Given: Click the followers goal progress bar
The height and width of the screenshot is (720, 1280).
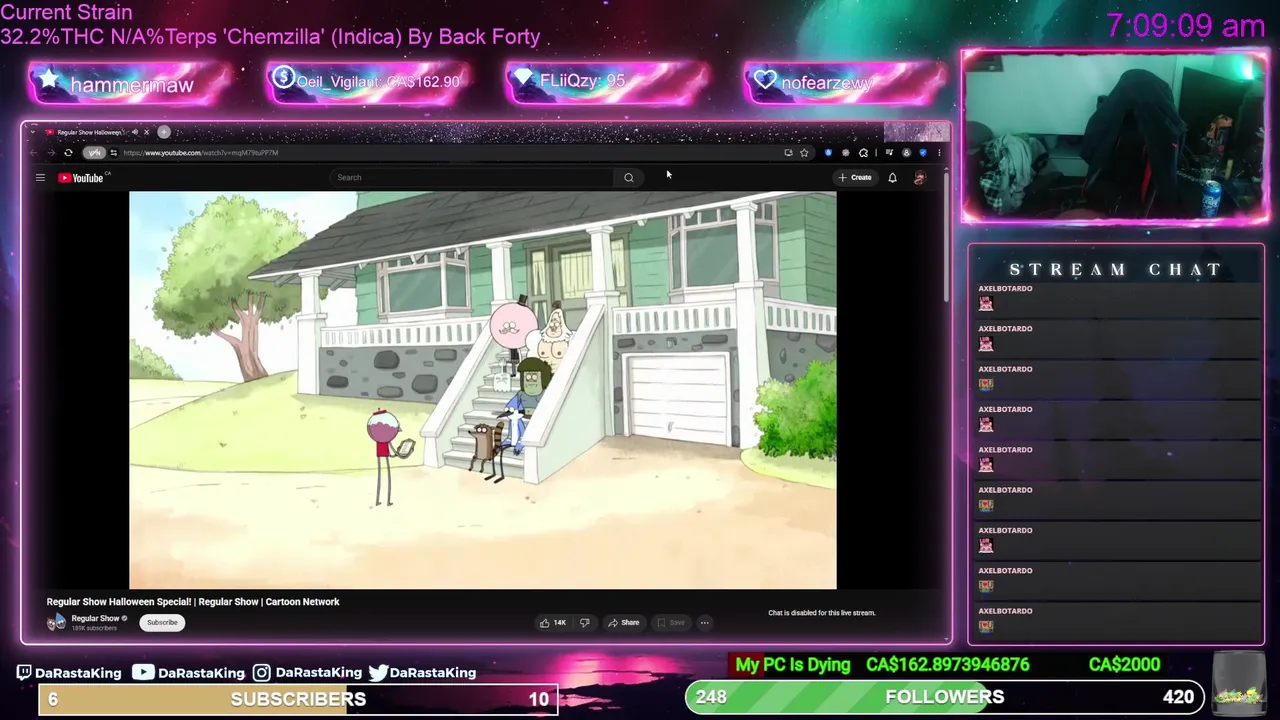Looking at the screenshot, I should pyautogui.click(x=944, y=697).
